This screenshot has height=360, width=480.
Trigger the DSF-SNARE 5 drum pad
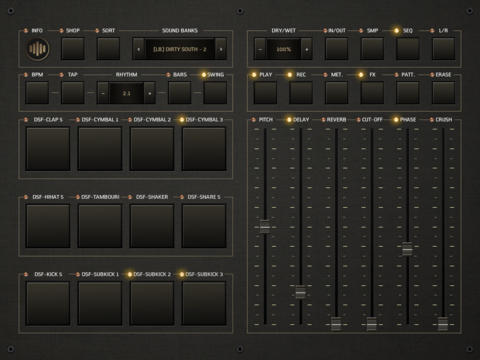pos(204,226)
